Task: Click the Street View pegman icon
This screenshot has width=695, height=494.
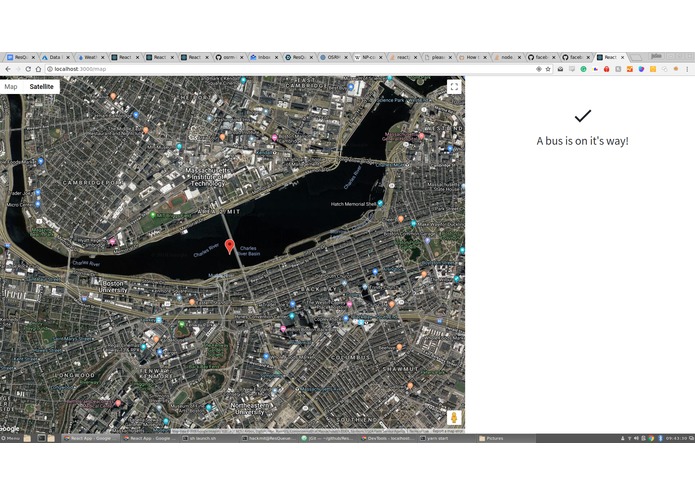Action: coord(454,417)
